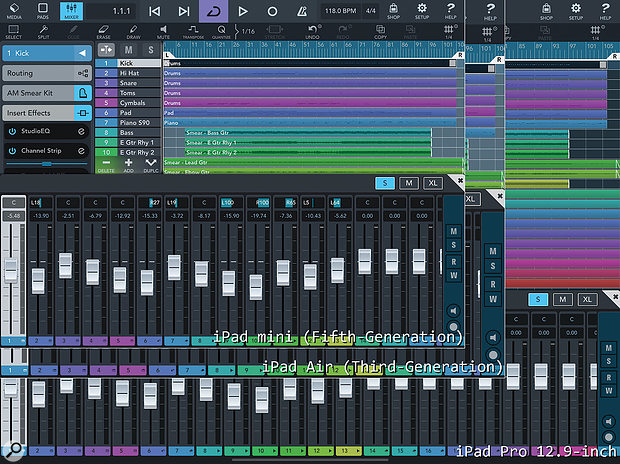Image resolution: width=620 pixels, height=464 pixels.
Task: Toggle global Mute M in the track header
Action: tap(129, 50)
